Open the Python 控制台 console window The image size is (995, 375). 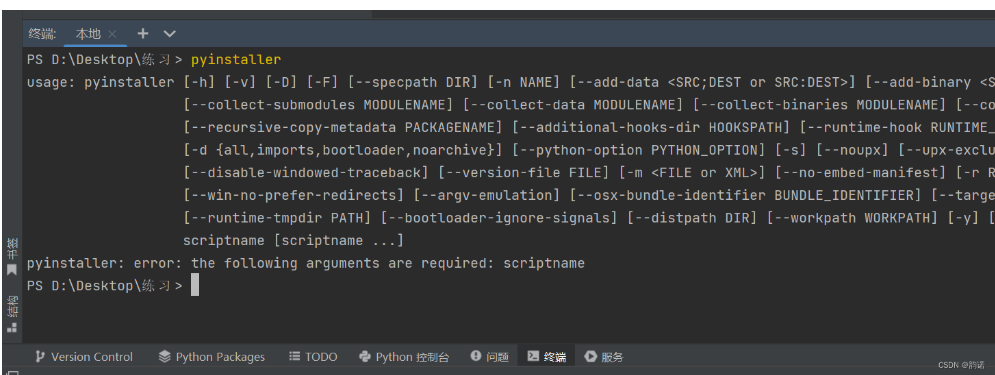point(404,357)
